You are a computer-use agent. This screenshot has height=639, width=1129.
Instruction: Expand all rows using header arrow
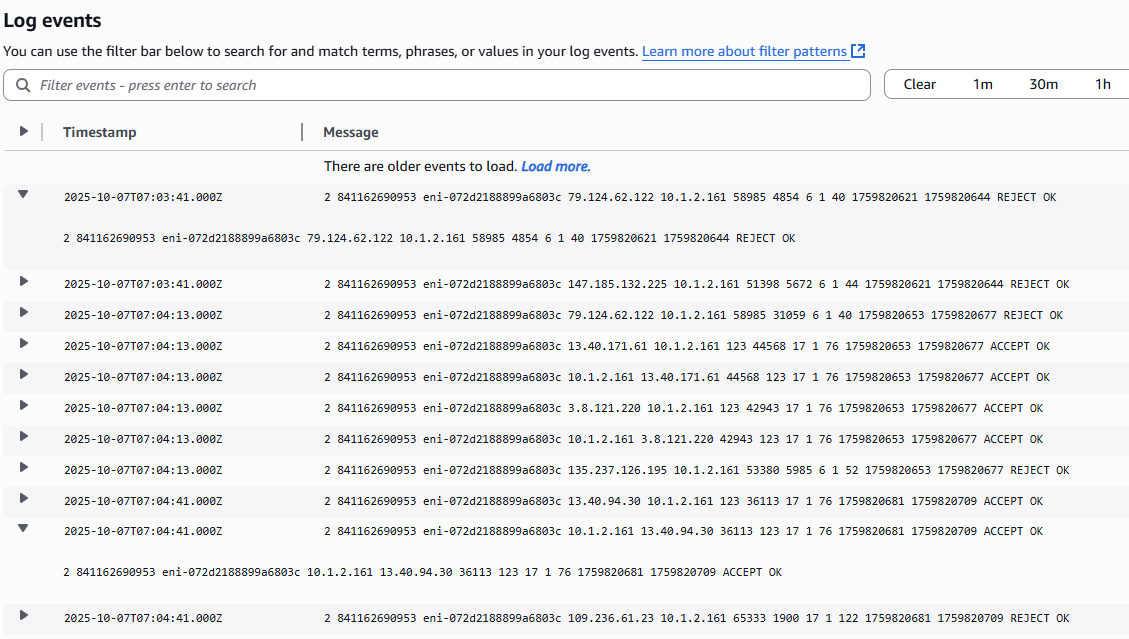(24, 131)
